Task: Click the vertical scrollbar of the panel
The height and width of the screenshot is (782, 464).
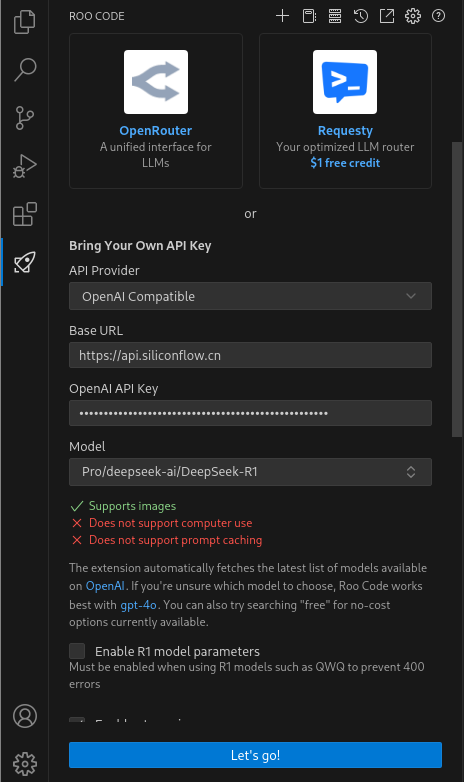Action: 457,289
